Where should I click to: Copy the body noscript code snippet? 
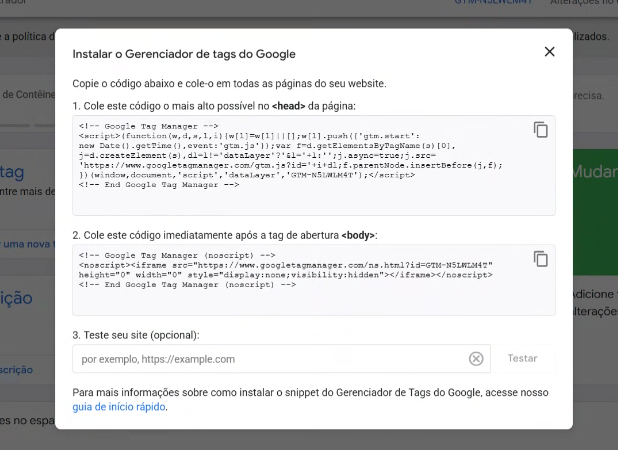541,259
